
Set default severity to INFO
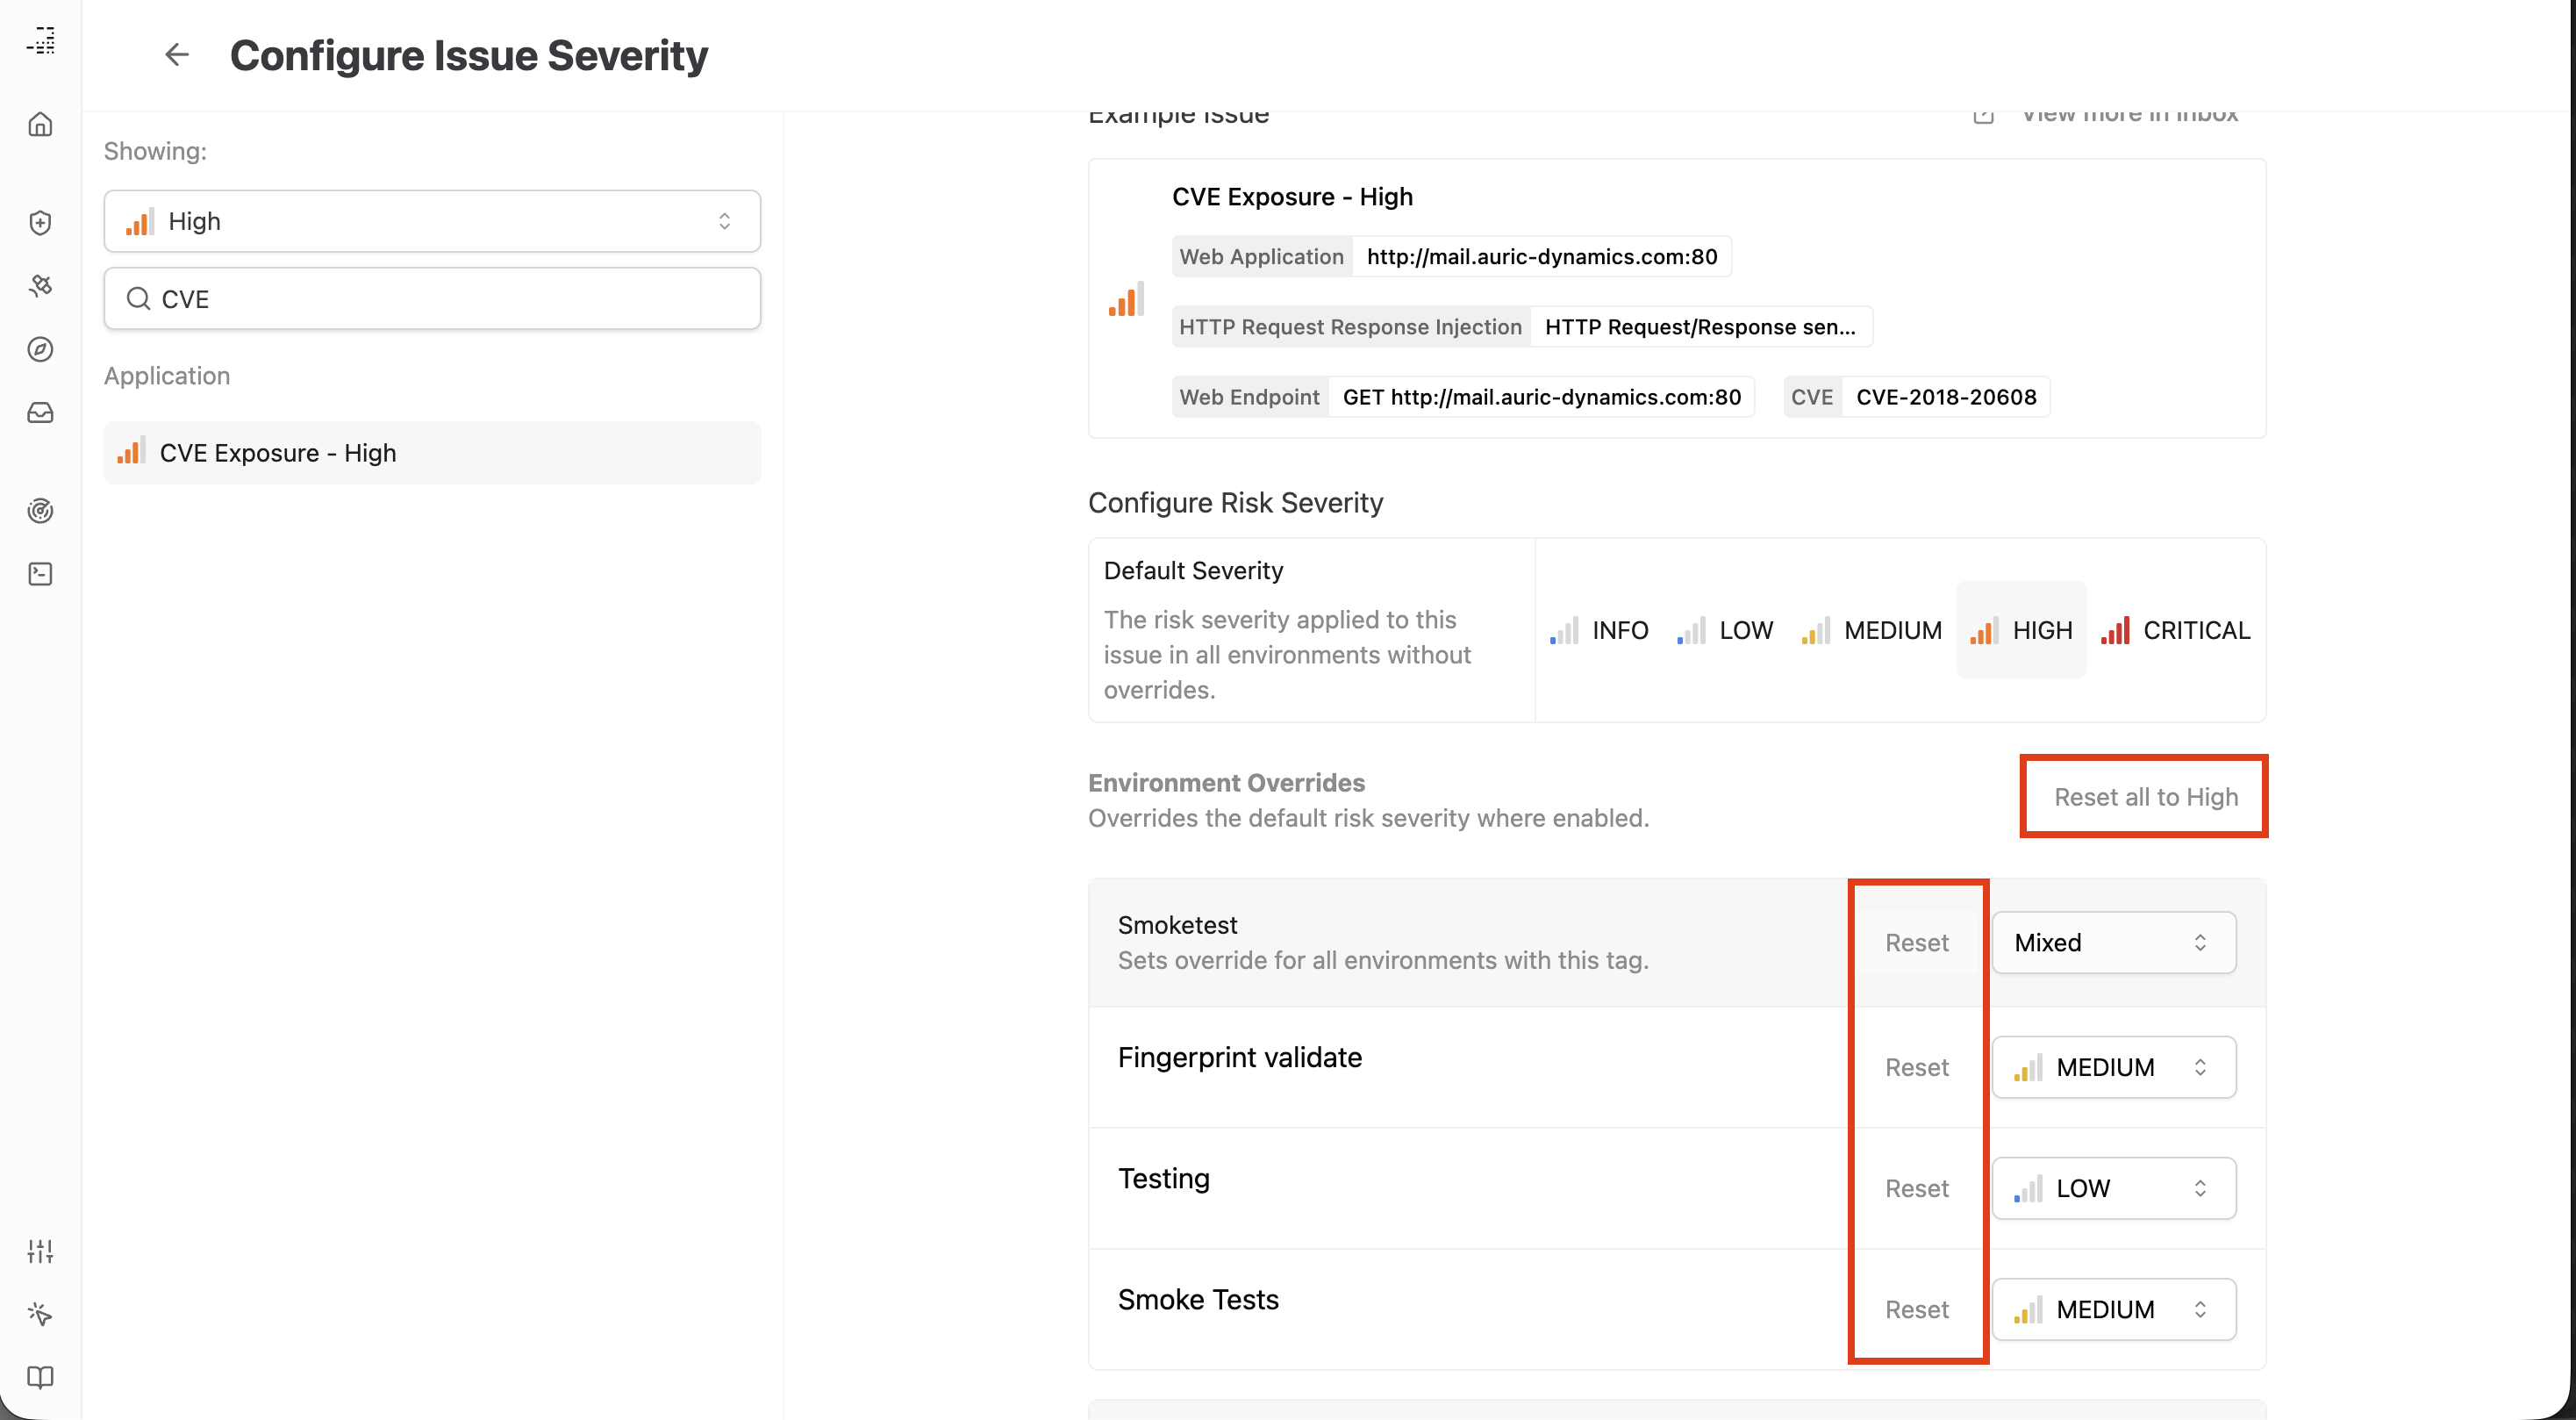pyautogui.click(x=1599, y=631)
